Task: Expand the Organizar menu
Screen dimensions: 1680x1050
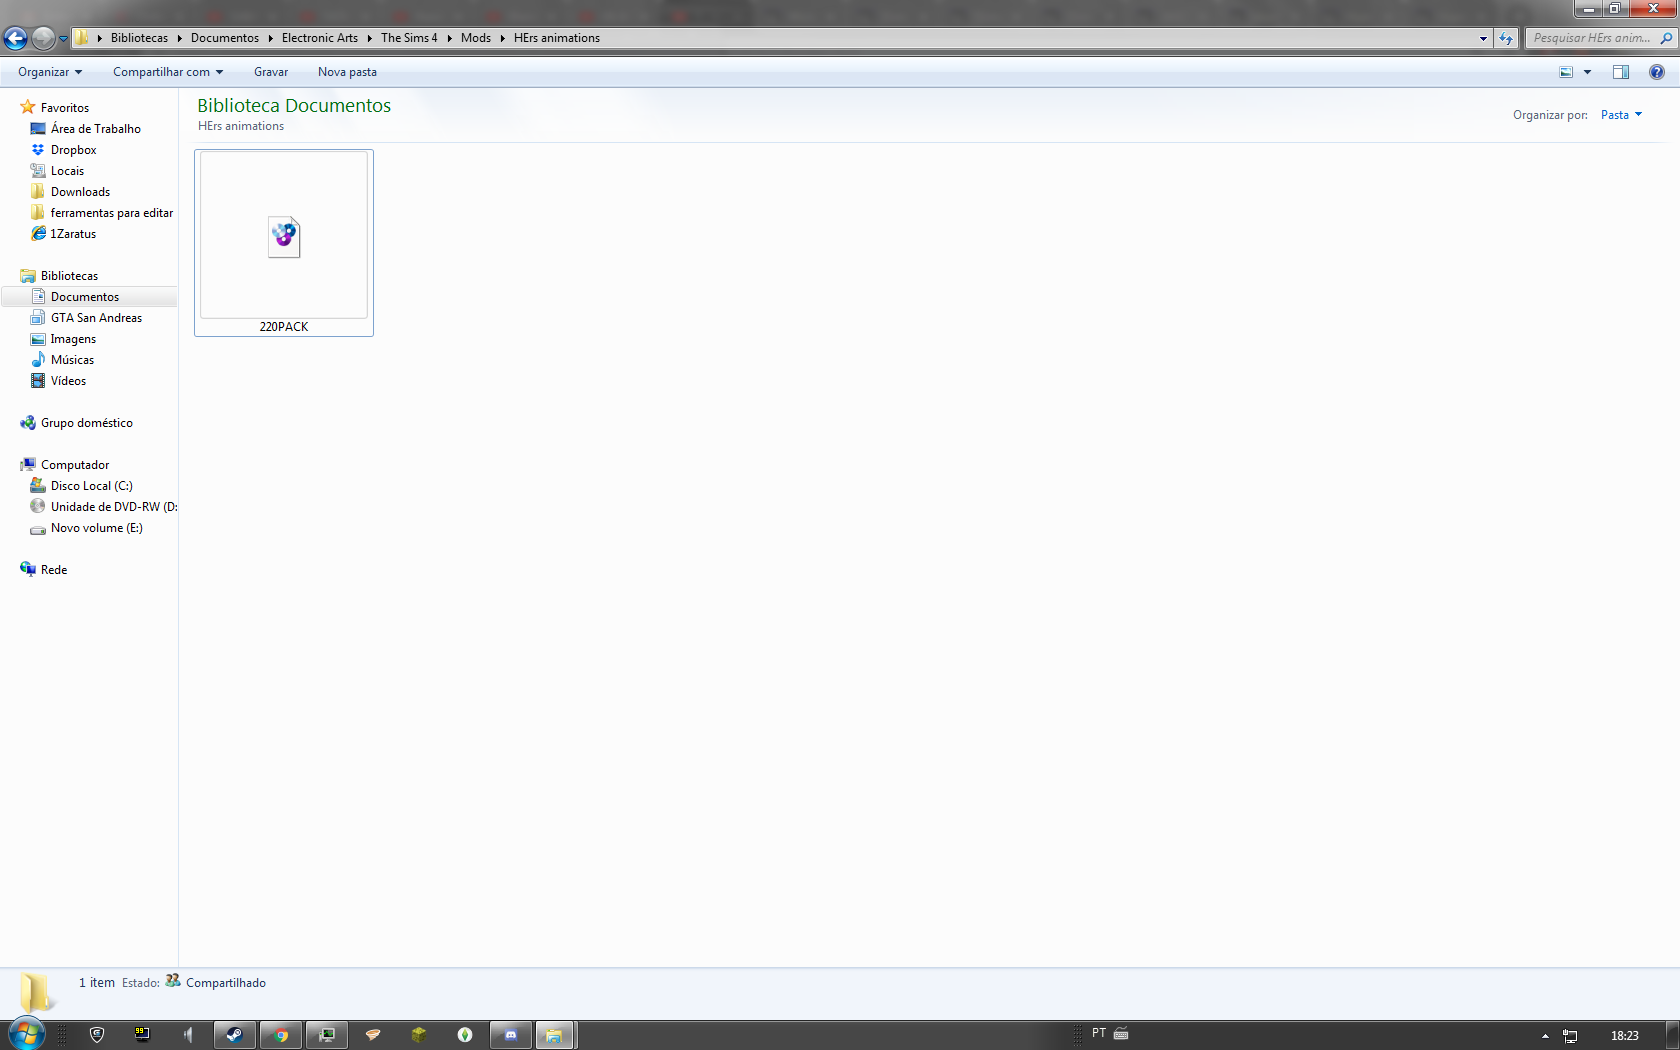Action: [49, 72]
